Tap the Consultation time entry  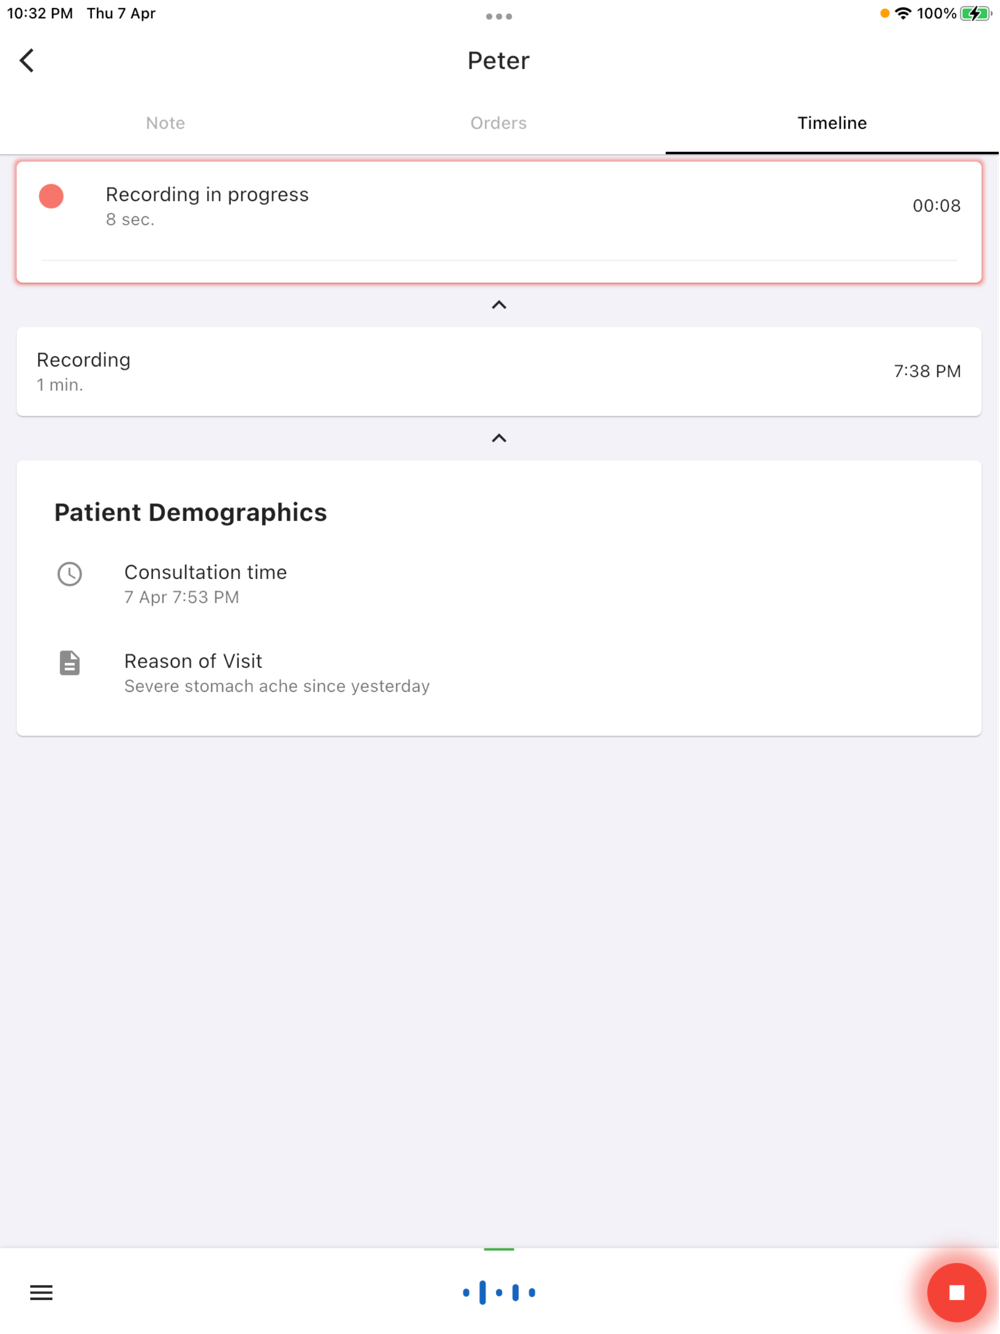click(205, 584)
